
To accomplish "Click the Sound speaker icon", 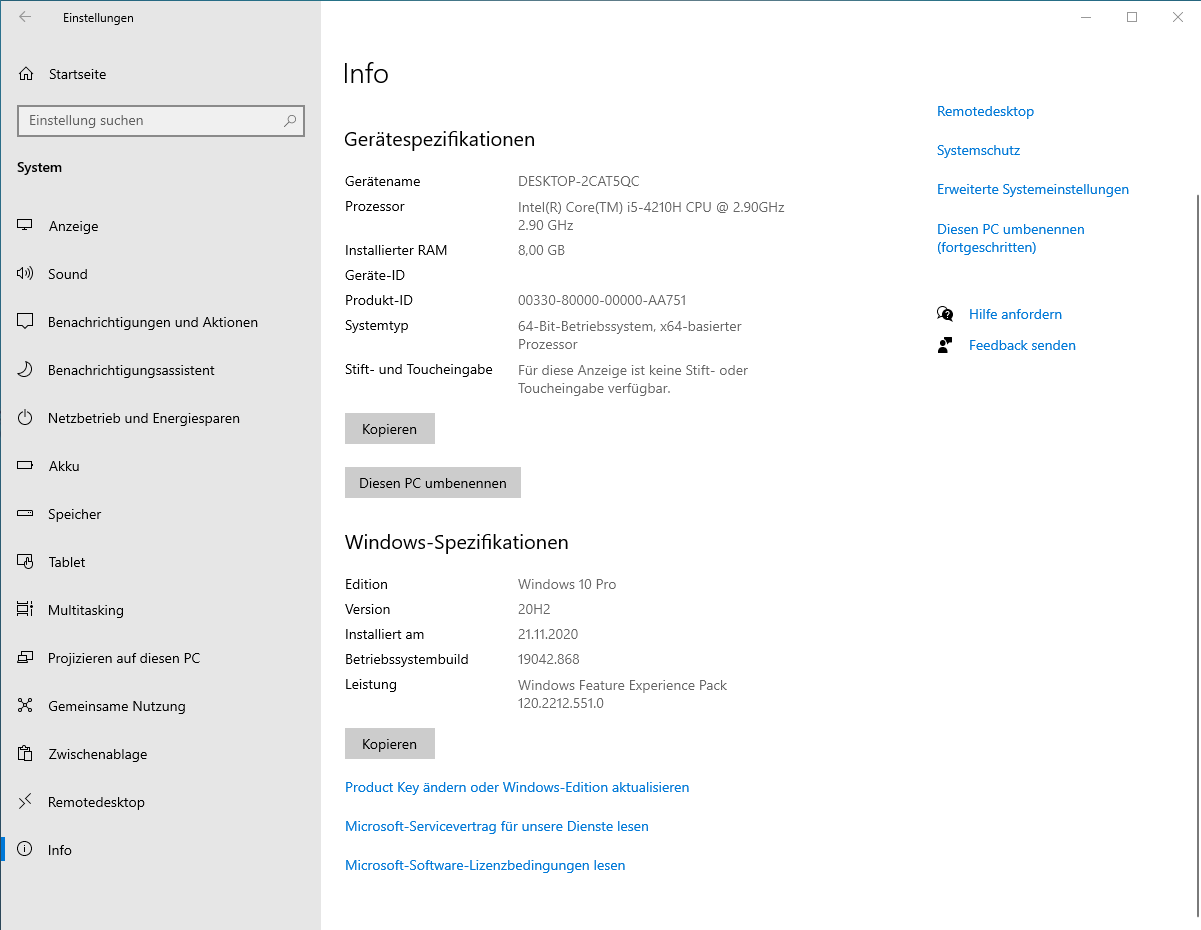I will click(x=26, y=274).
